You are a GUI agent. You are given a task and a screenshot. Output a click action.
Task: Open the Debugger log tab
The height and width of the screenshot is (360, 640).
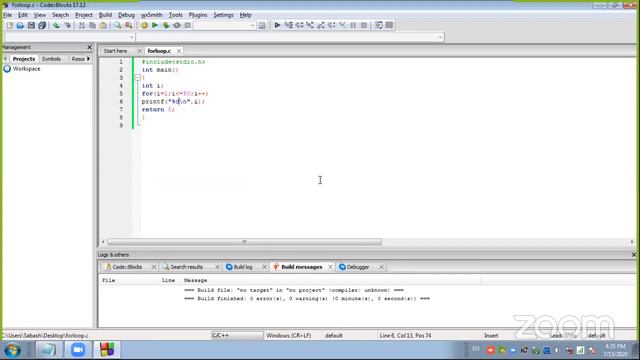pyautogui.click(x=358, y=267)
